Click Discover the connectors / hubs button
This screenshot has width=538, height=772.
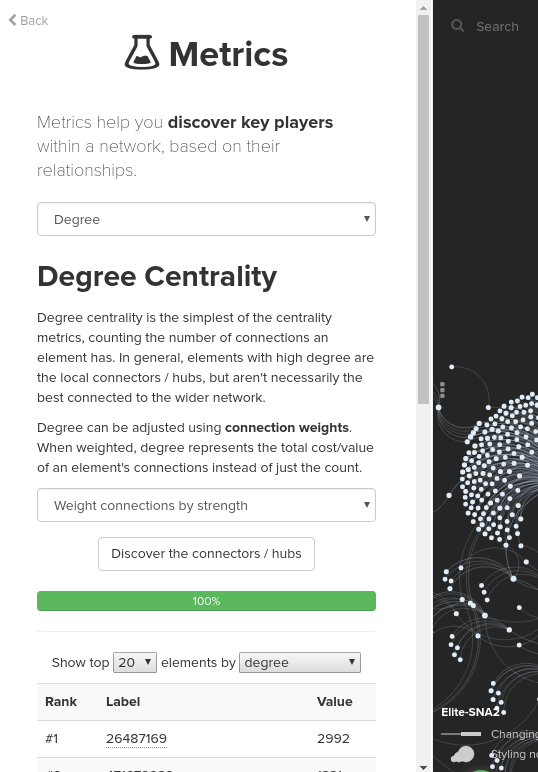(206, 554)
